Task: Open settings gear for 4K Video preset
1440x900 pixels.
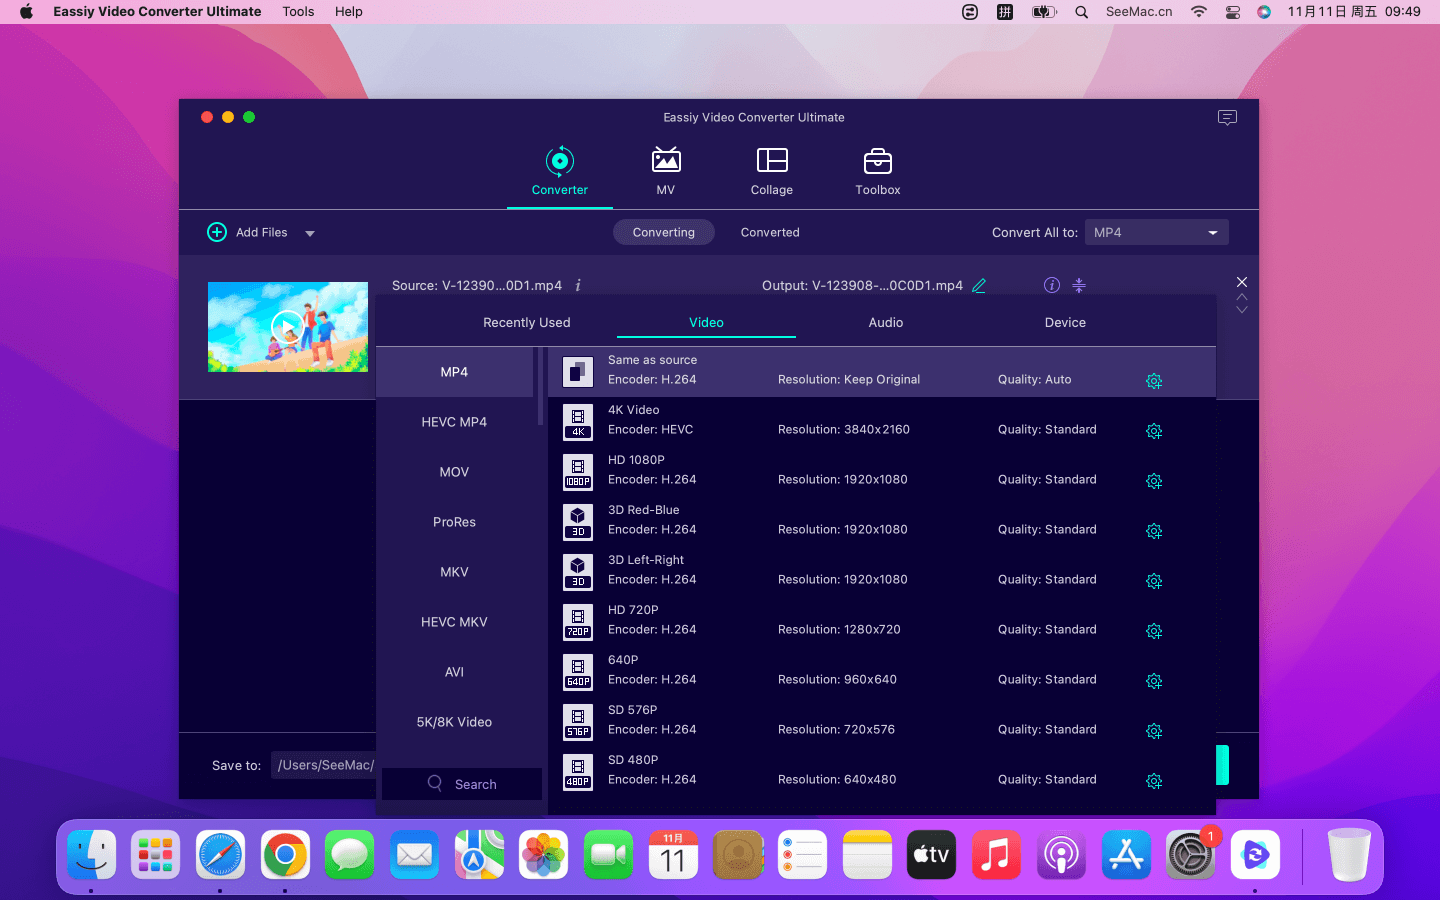Action: [x=1153, y=431]
